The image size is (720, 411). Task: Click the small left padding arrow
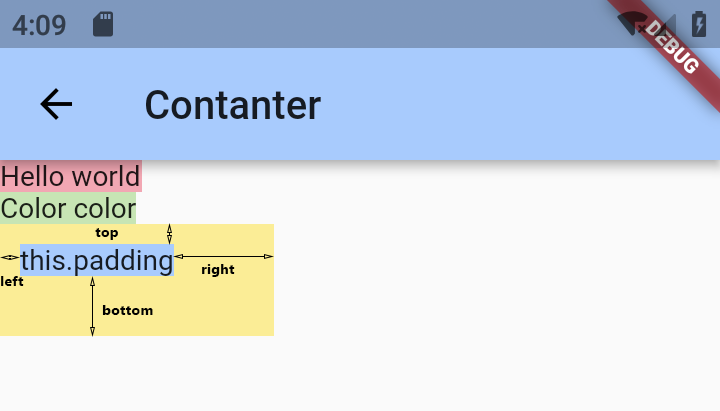(x=10, y=257)
